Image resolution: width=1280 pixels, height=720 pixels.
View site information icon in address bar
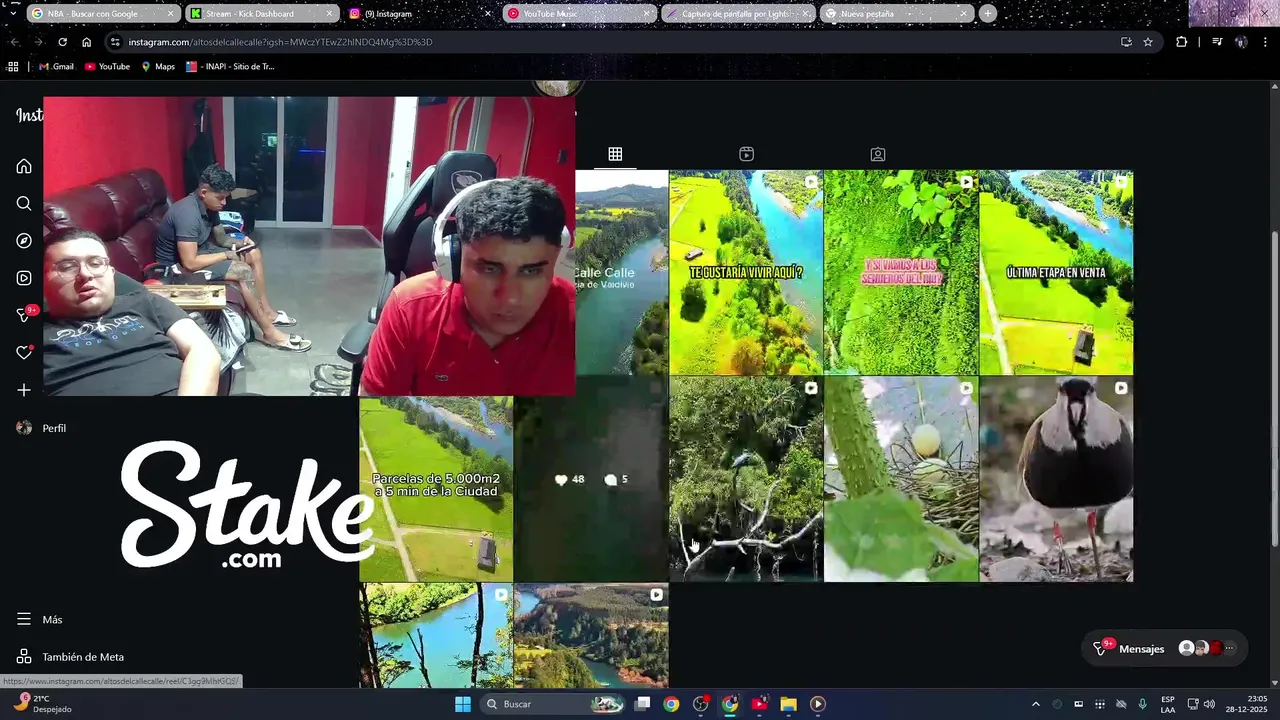click(115, 42)
